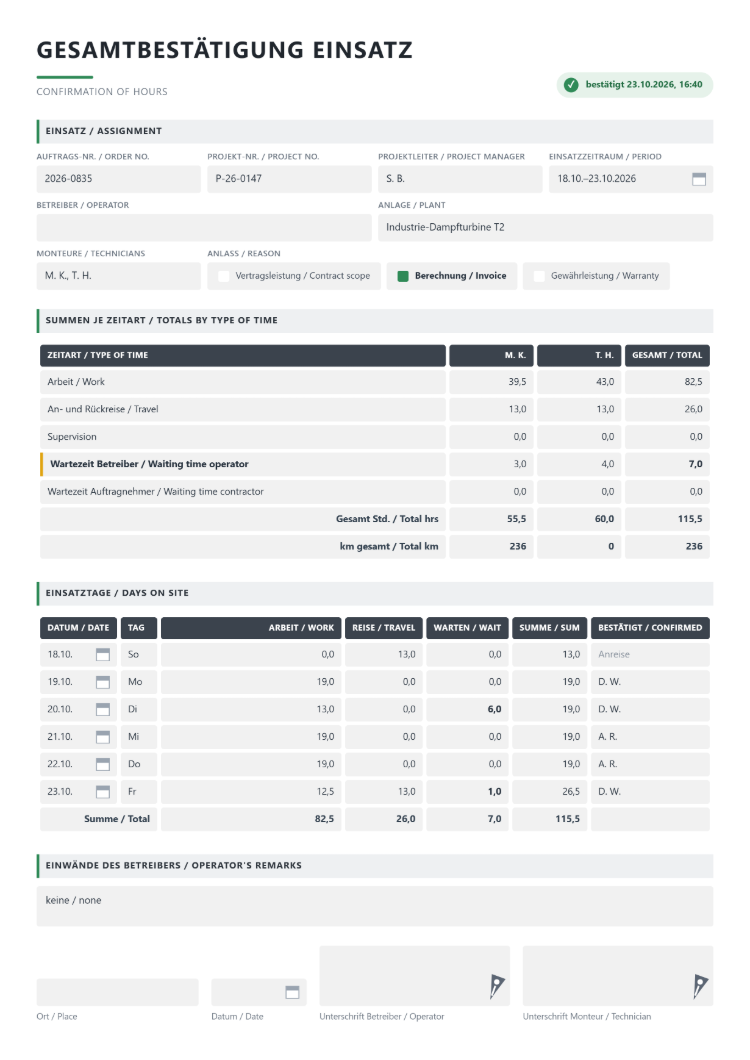Click the Projekt-Nr. field P-26-0147
750x1060 pixels.
(289, 179)
